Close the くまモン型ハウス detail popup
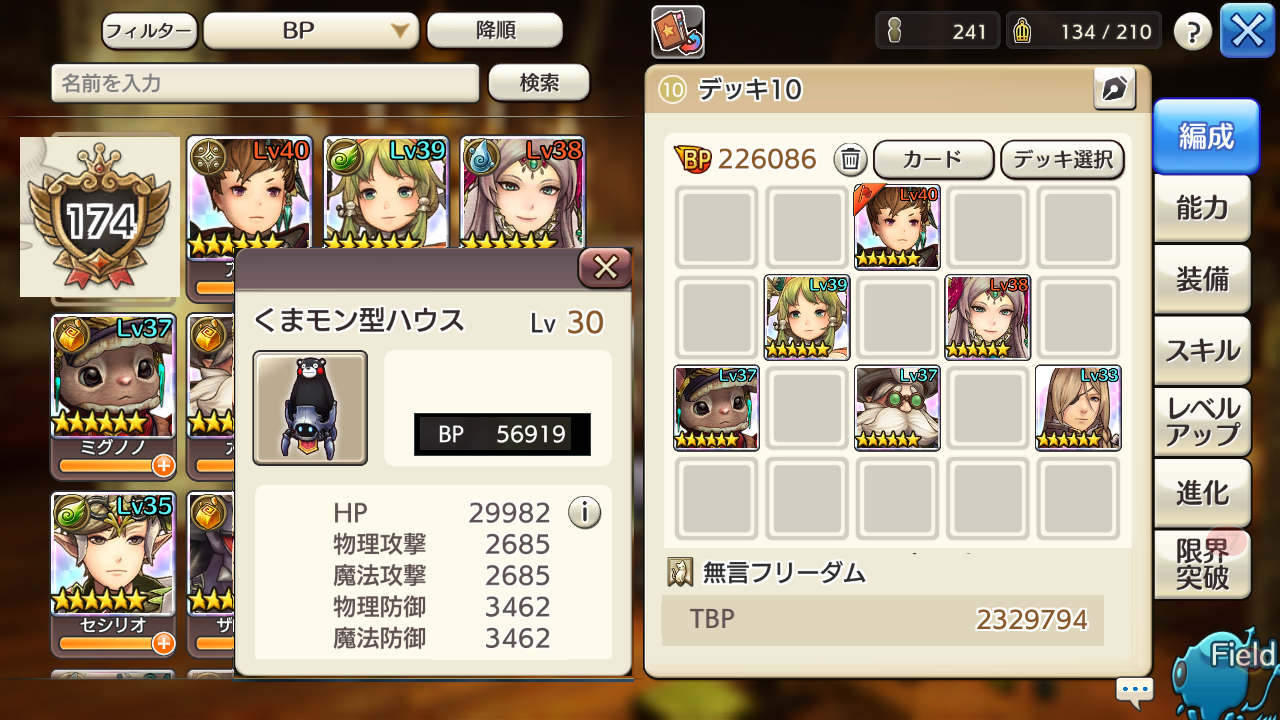1280x720 pixels. coord(606,268)
